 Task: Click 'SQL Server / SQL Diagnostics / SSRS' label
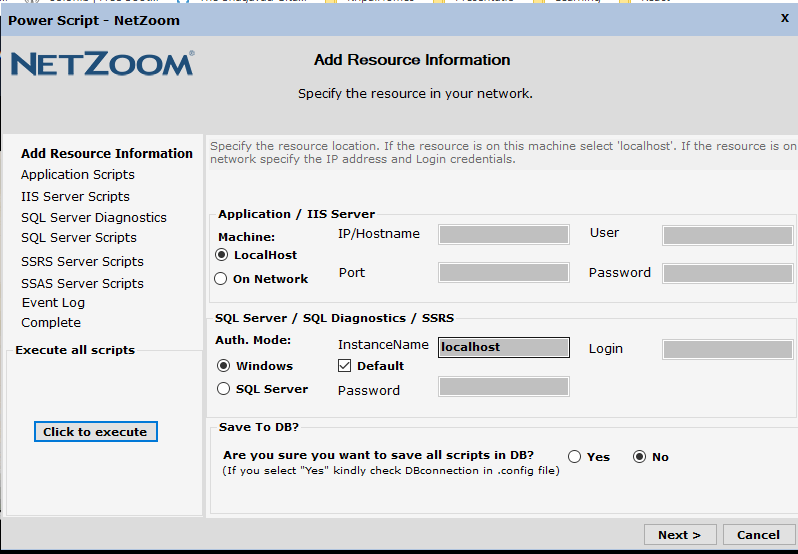(x=334, y=318)
